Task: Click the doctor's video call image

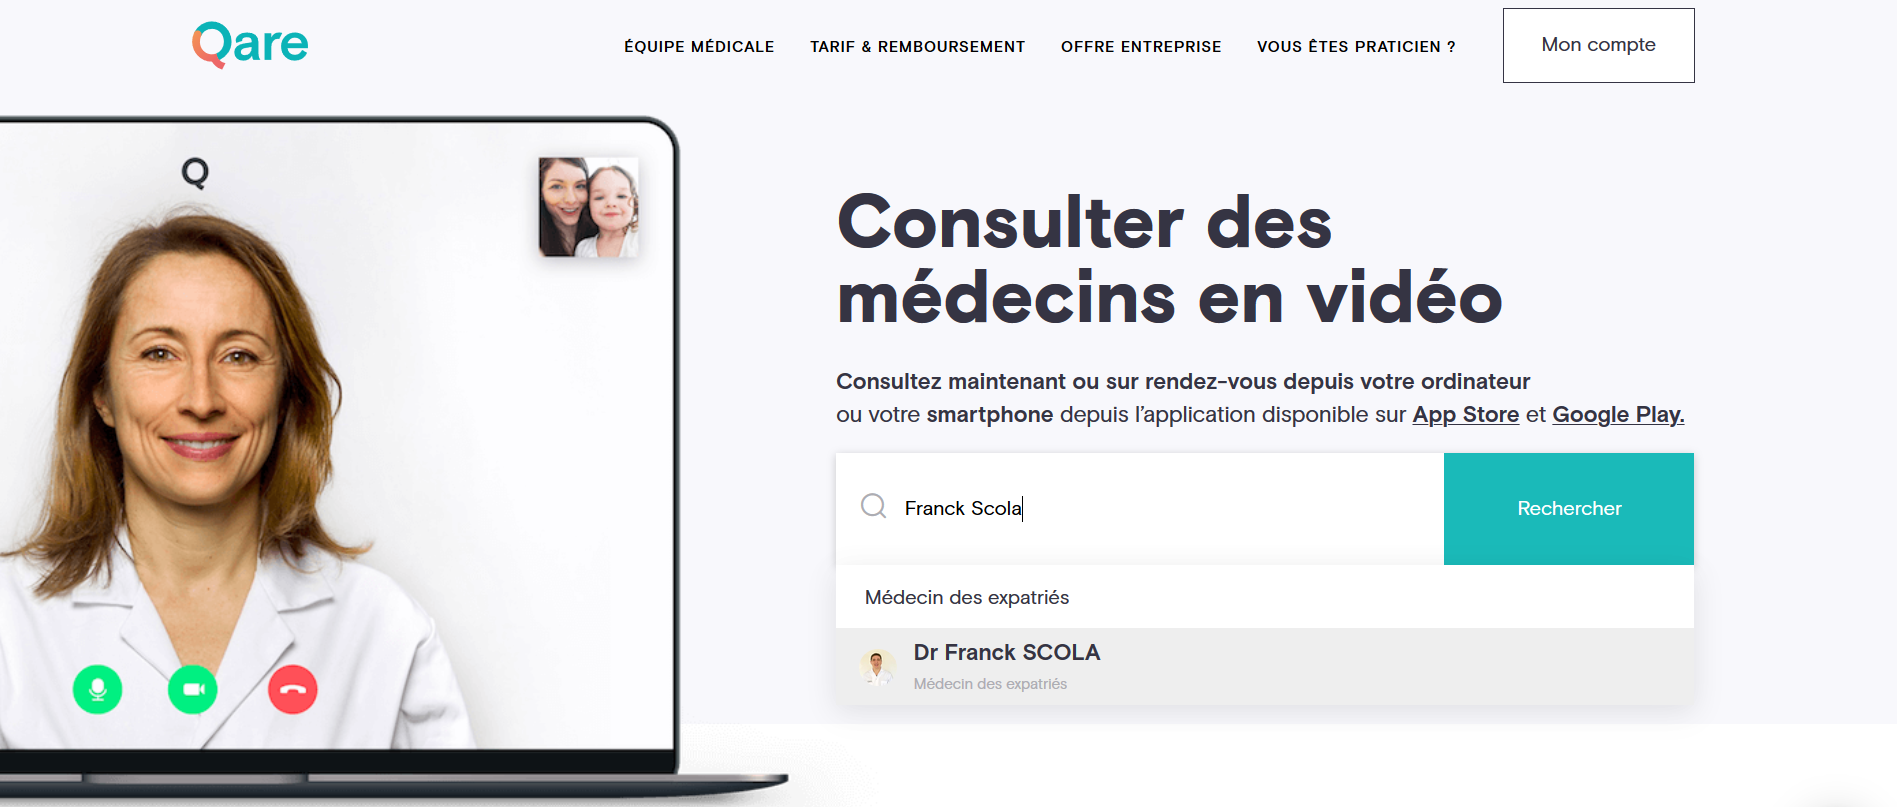Action: (336, 435)
